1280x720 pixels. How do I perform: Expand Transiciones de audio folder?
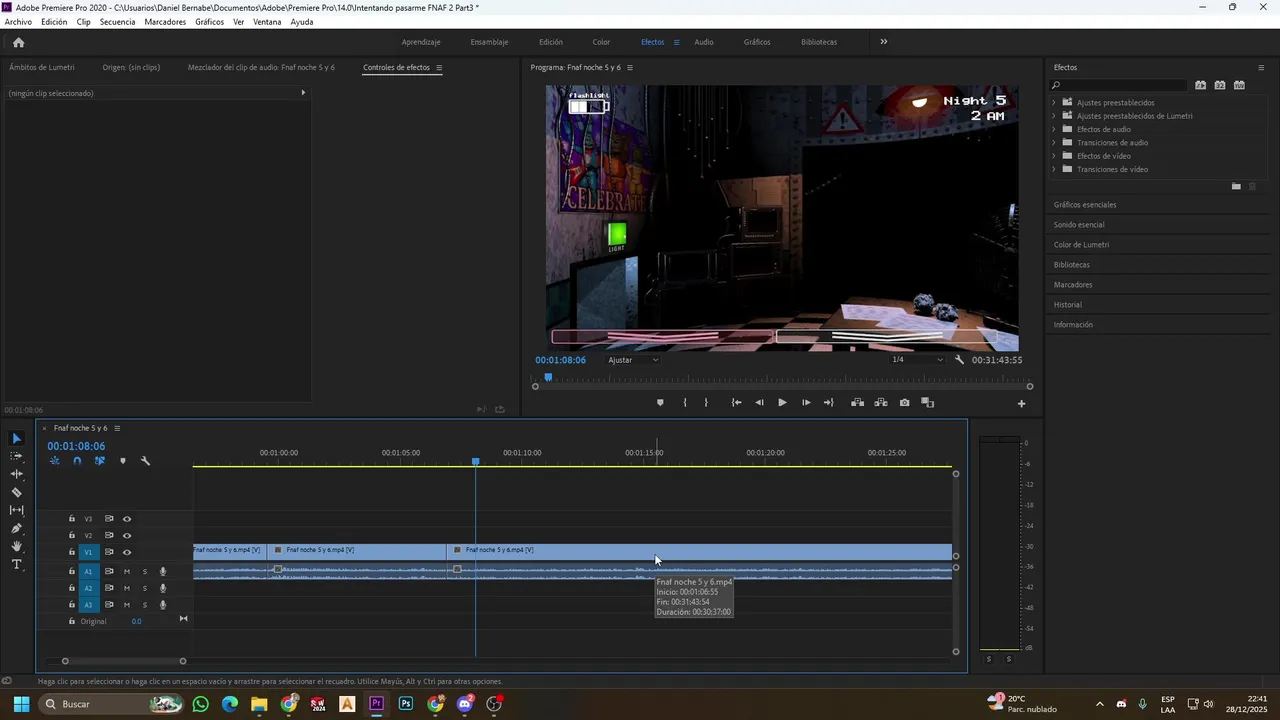pos(1053,143)
